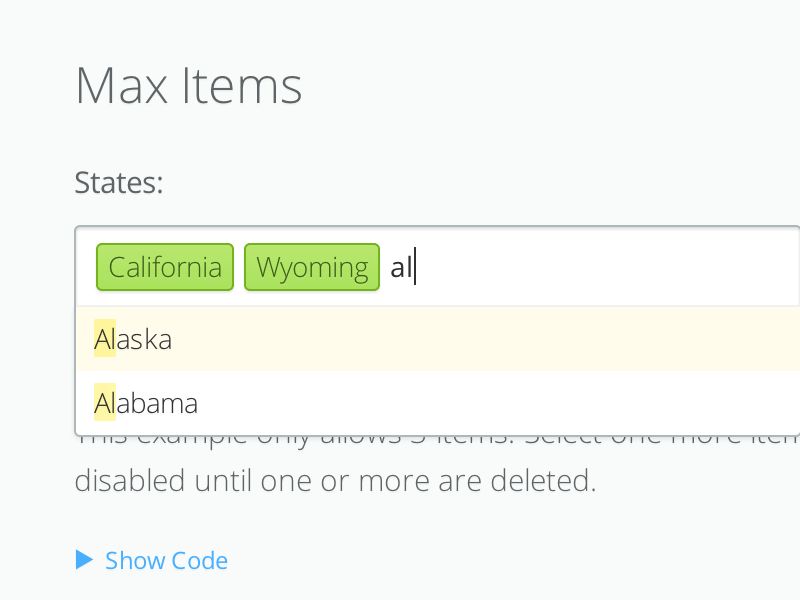
Task: Click the Max Items page heading
Action: pos(188,86)
